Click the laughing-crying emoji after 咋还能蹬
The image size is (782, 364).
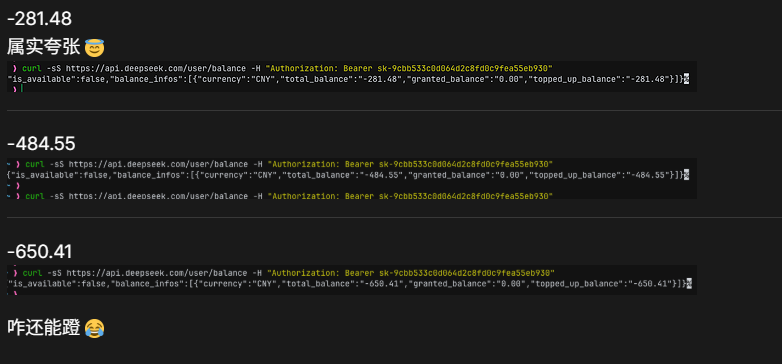point(94,328)
